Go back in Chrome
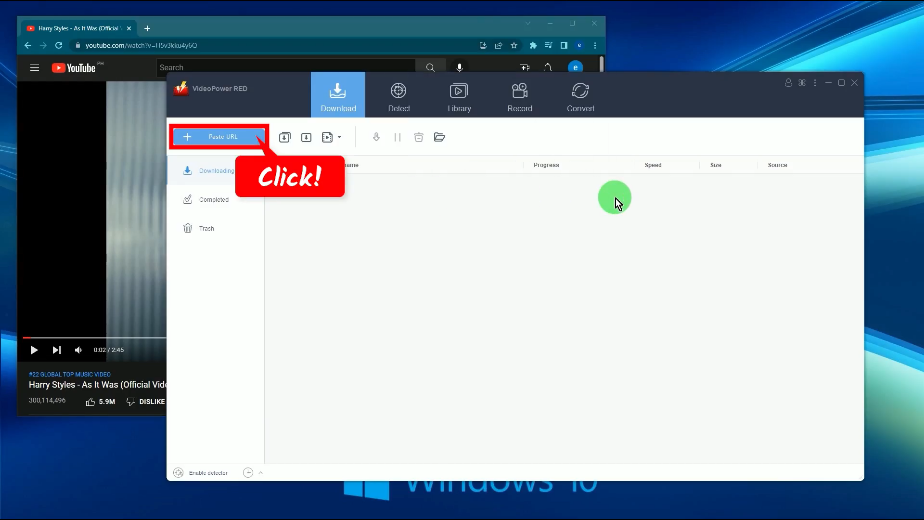This screenshot has width=924, height=520. point(28,45)
